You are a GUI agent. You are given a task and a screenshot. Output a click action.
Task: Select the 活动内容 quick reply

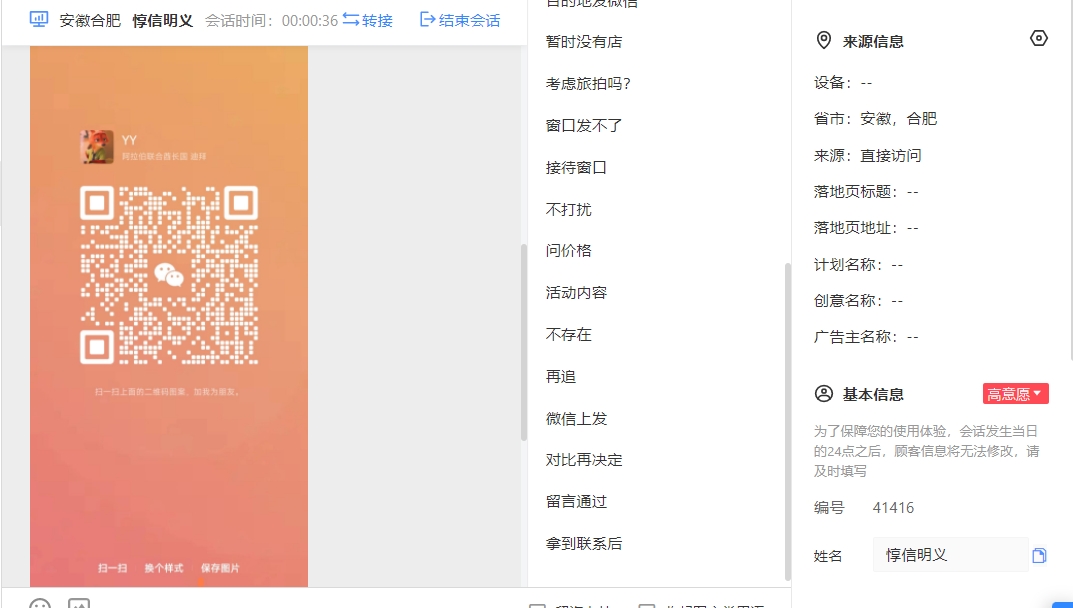pyautogui.click(x=576, y=292)
